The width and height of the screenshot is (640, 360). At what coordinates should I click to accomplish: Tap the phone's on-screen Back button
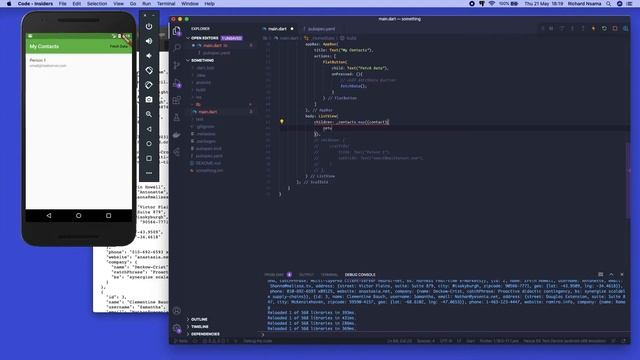point(49,216)
